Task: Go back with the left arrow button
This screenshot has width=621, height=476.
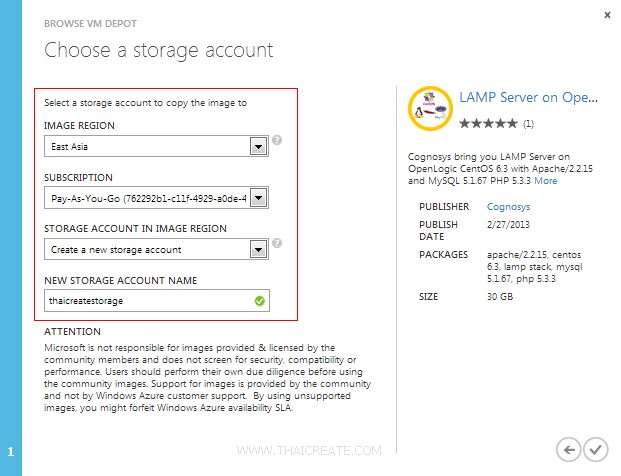Action: (x=570, y=449)
